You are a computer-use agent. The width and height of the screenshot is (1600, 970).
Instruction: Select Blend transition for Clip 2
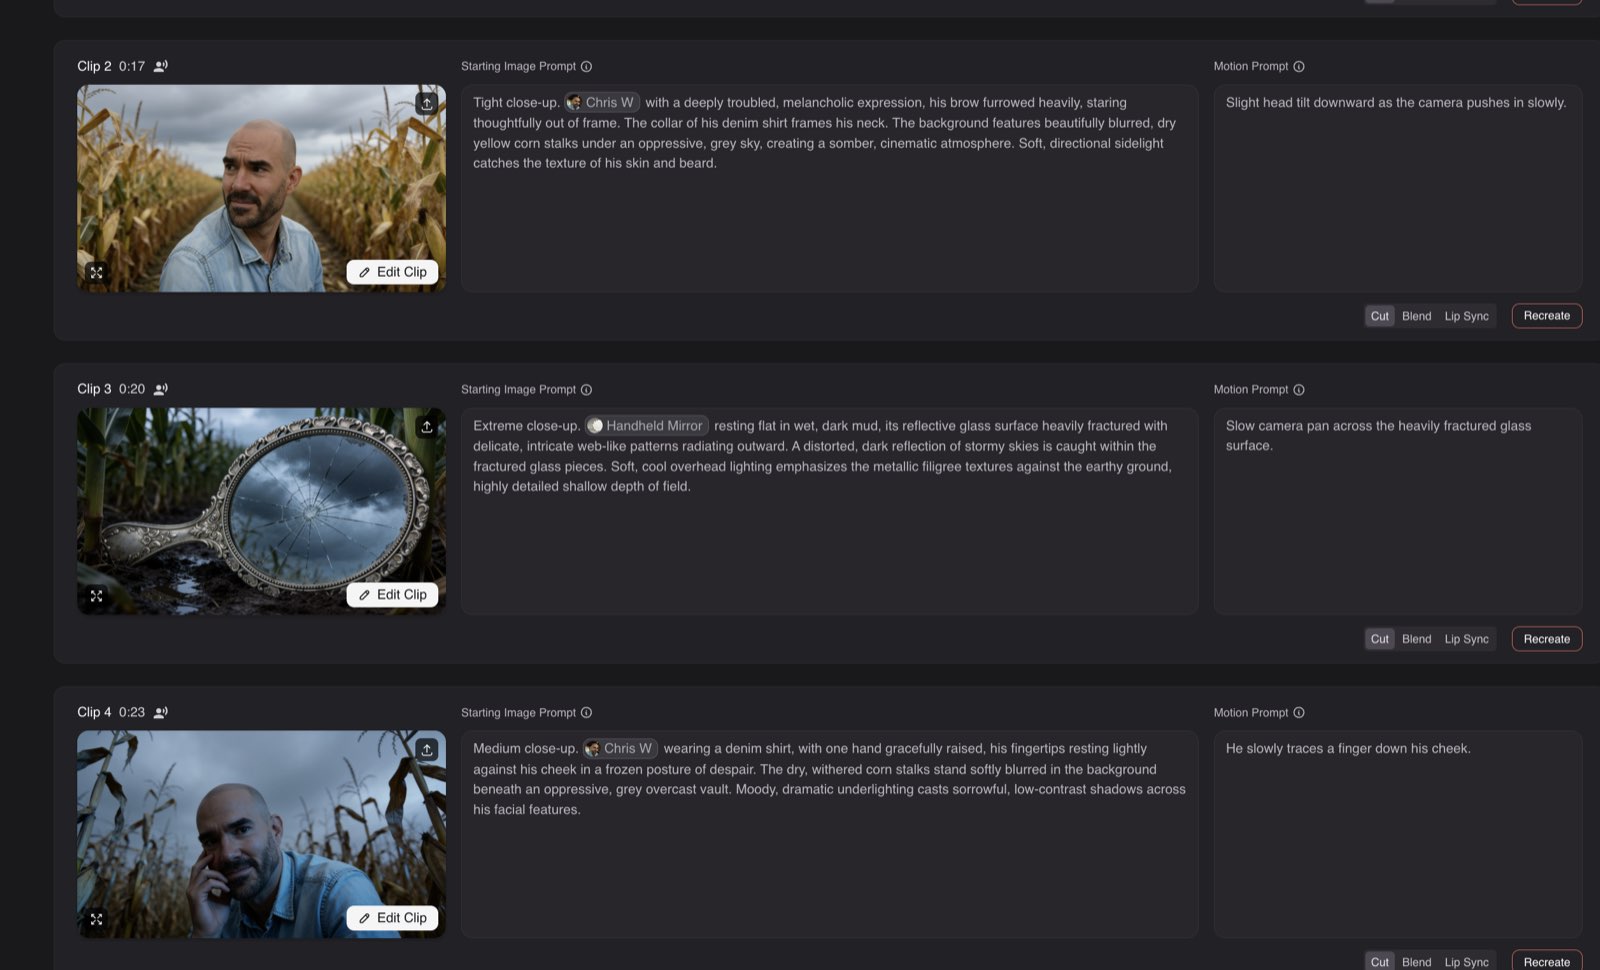tap(1416, 316)
